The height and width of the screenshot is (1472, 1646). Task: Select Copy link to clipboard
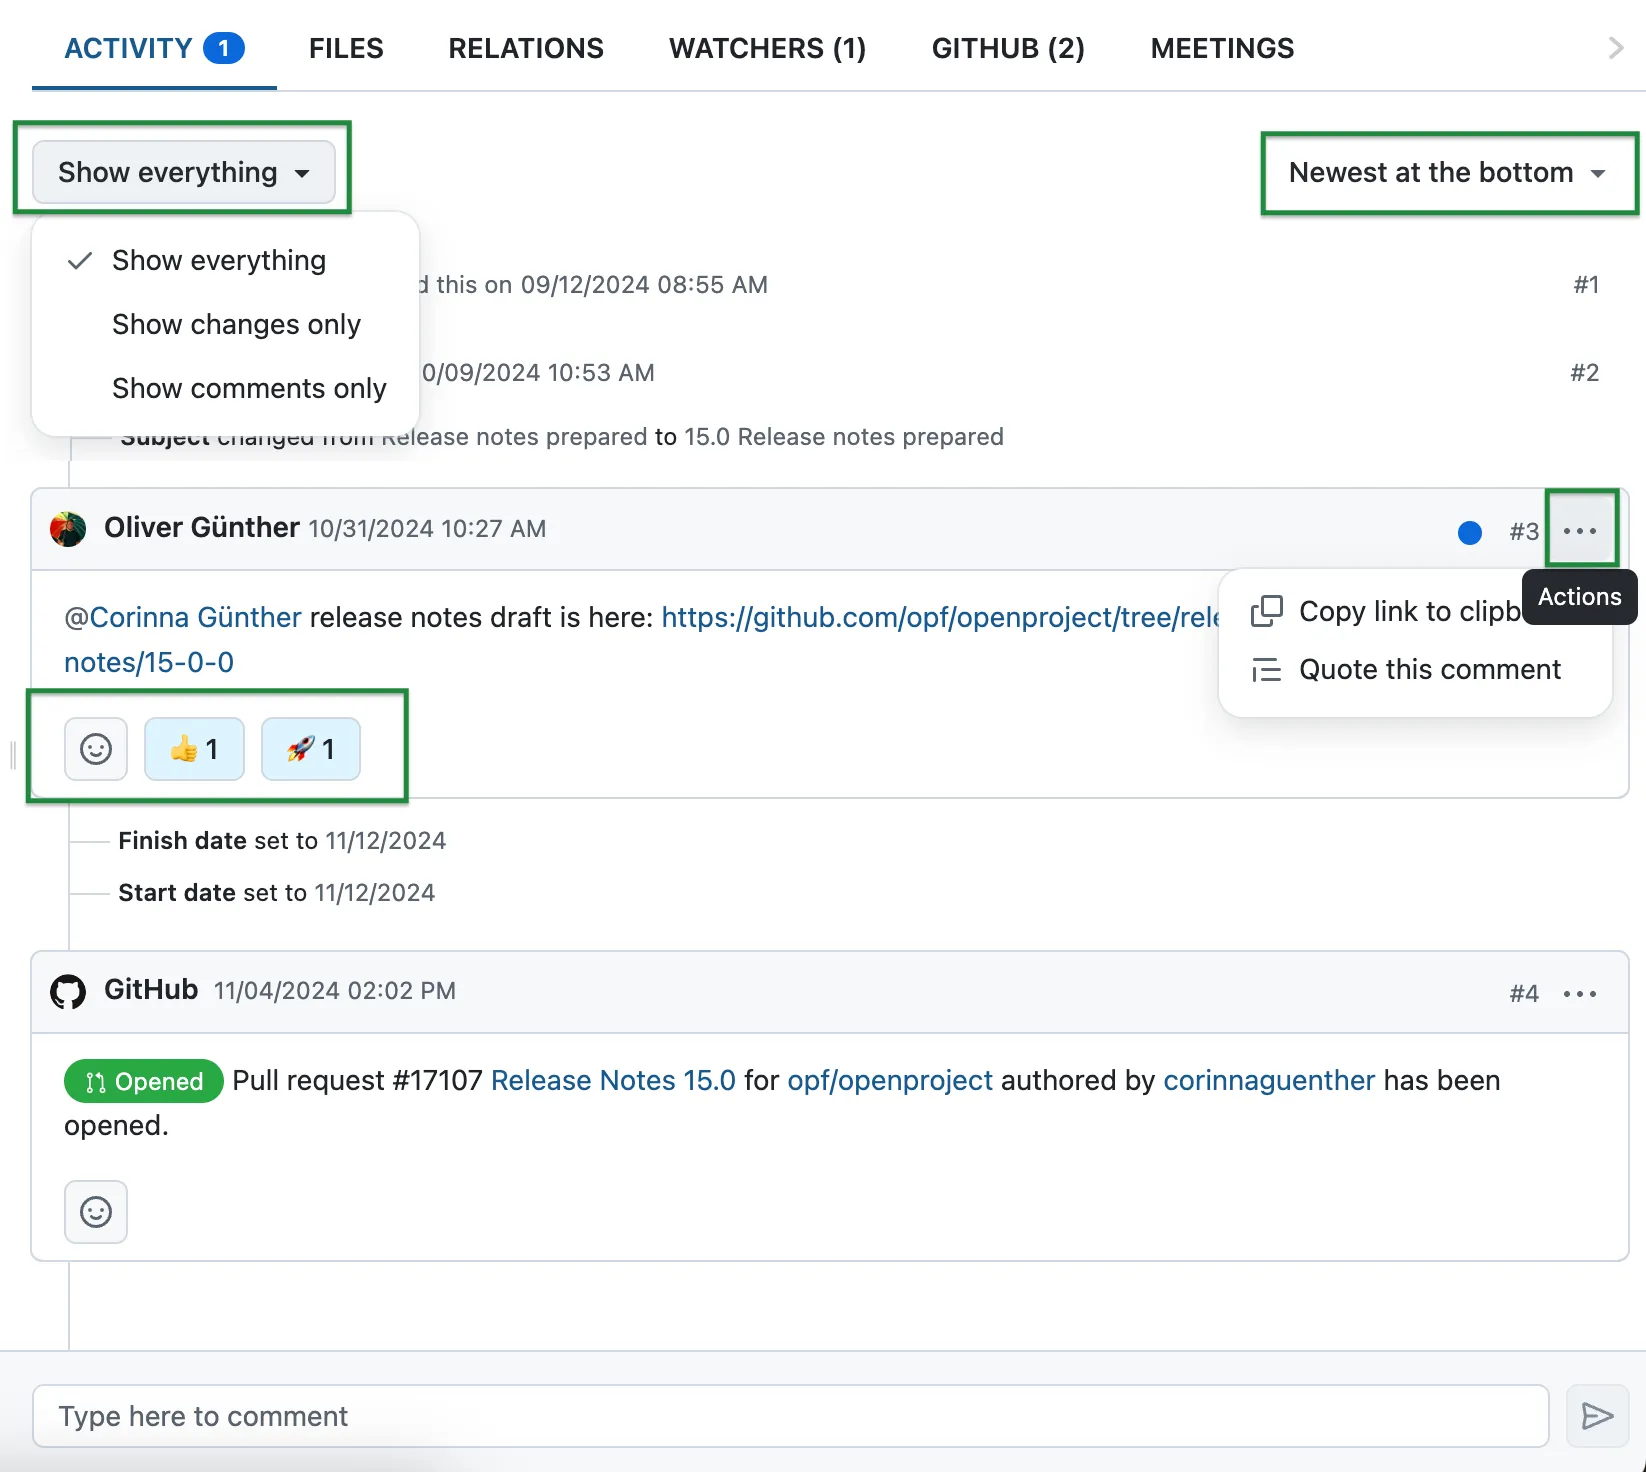(x=1390, y=611)
